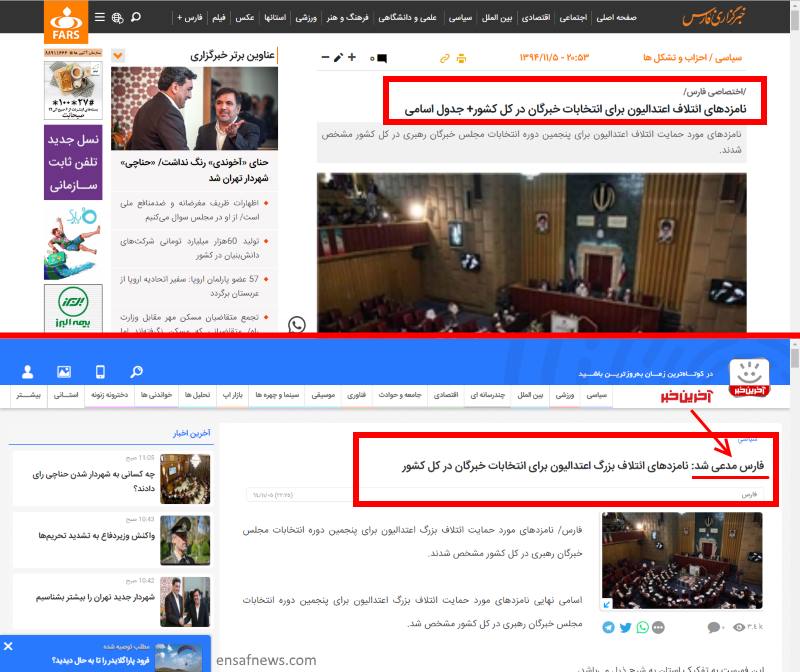Close the blue recommended-content popup
800x672 pixels.
[x=8, y=647]
